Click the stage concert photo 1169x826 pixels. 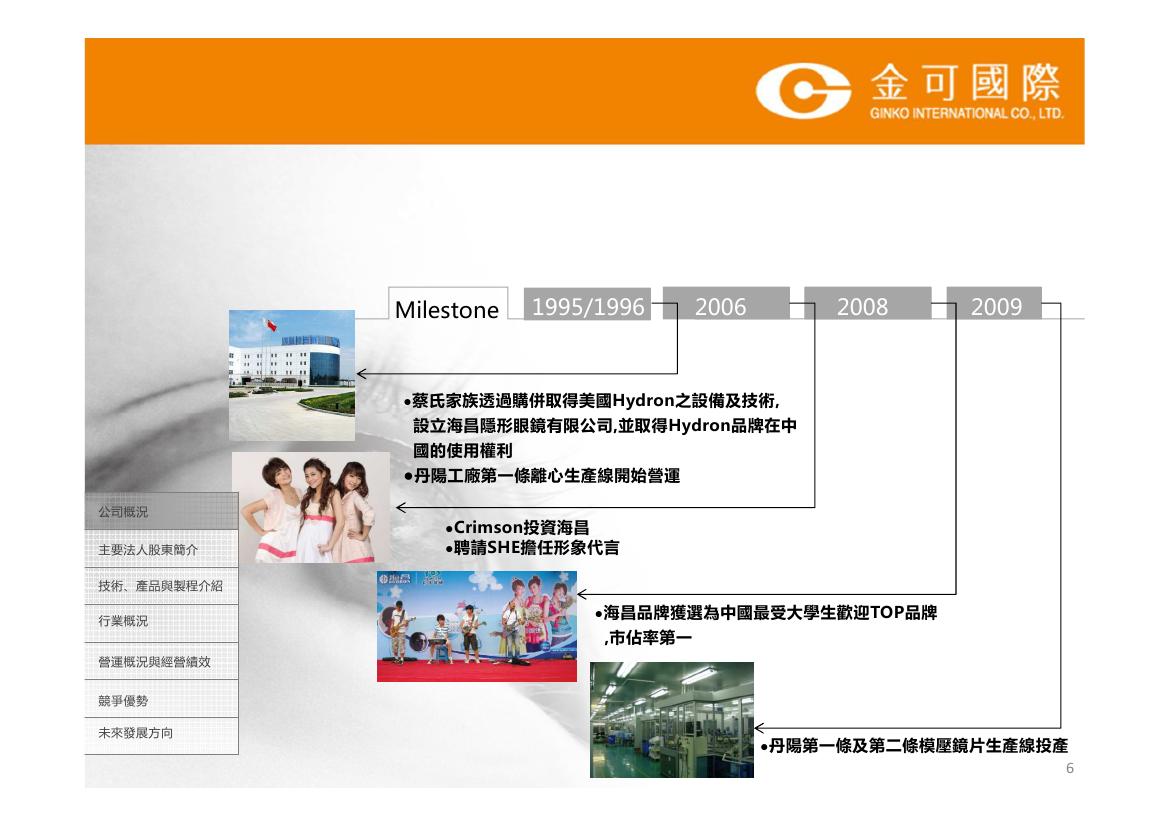pos(476,626)
